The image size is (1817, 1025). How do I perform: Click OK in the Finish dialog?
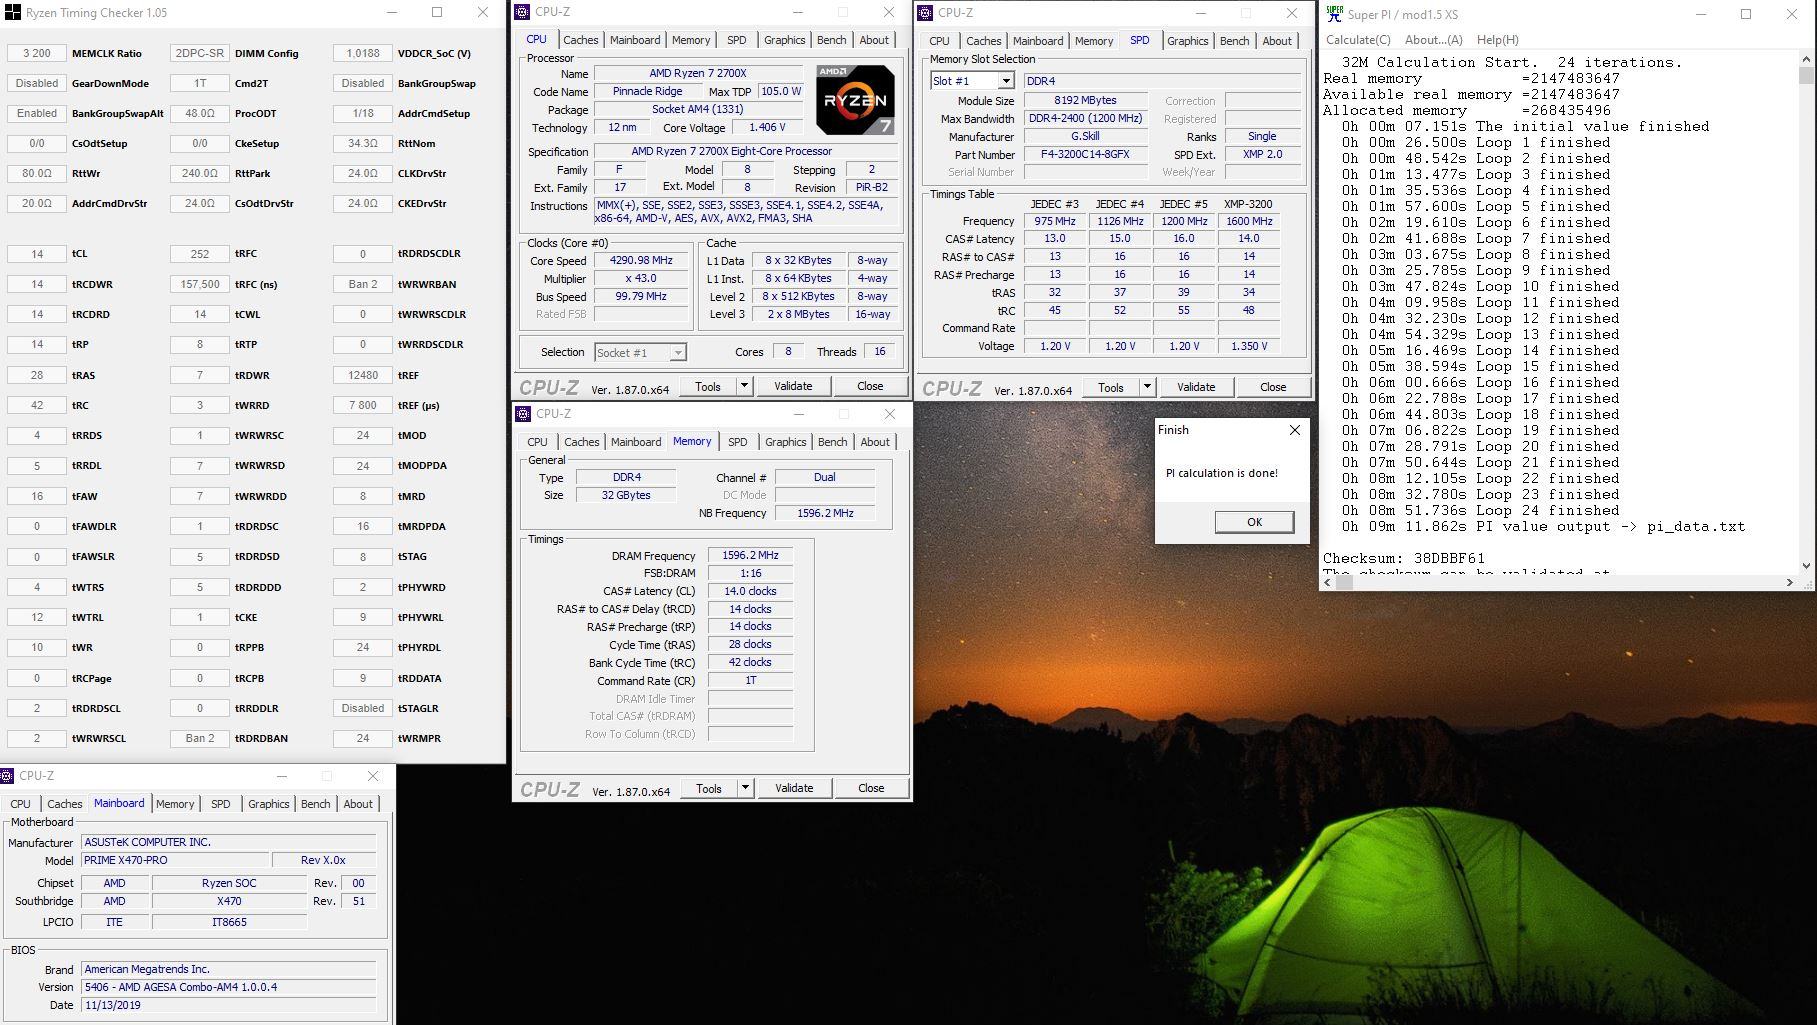1254,522
